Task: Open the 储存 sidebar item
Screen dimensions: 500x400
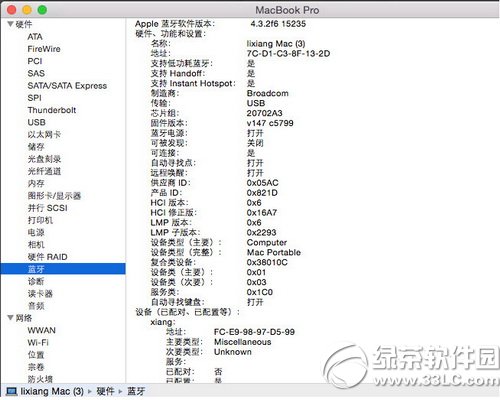Action: [x=36, y=147]
